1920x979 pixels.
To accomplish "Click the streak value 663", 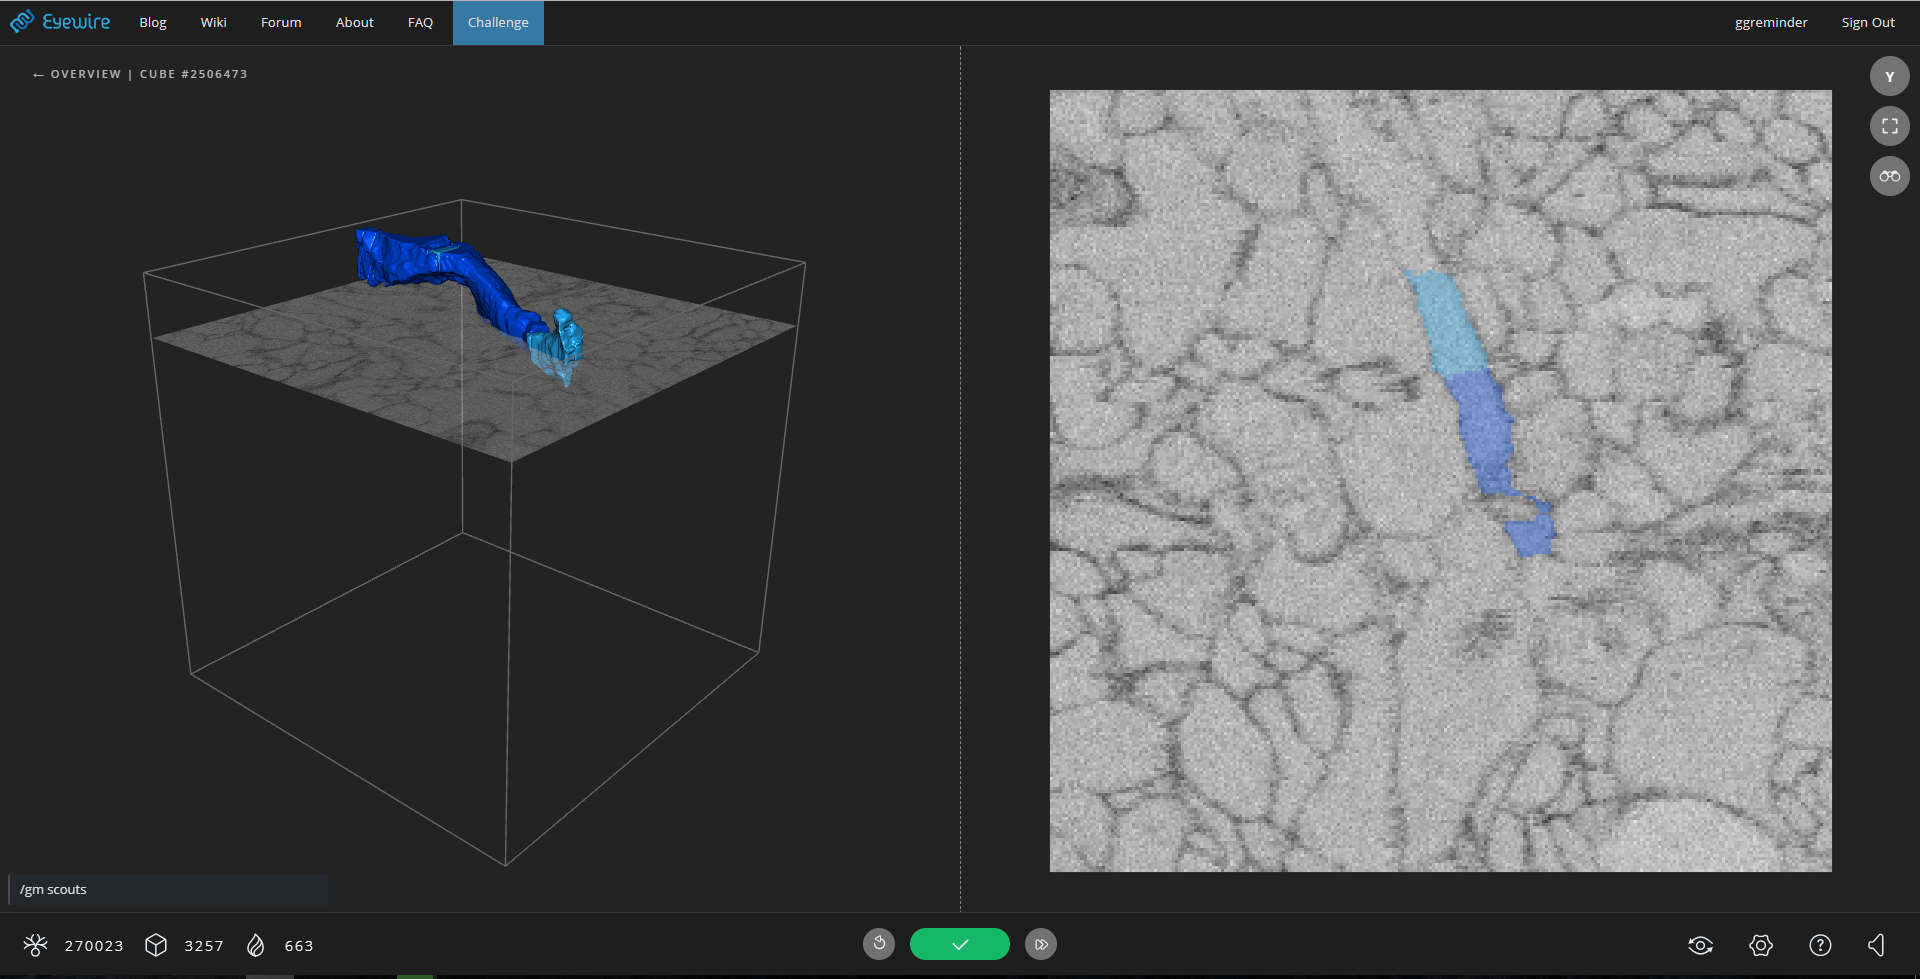I will pyautogui.click(x=299, y=946).
